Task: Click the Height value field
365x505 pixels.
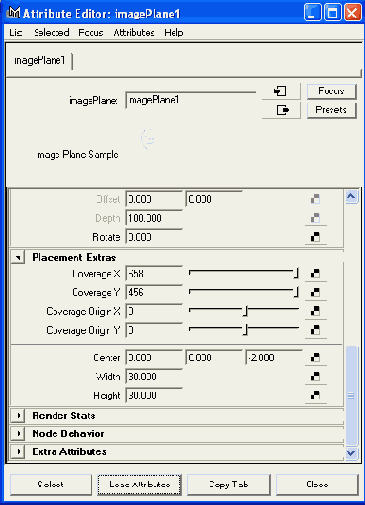Action: pyautogui.click(x=154, y=395)
